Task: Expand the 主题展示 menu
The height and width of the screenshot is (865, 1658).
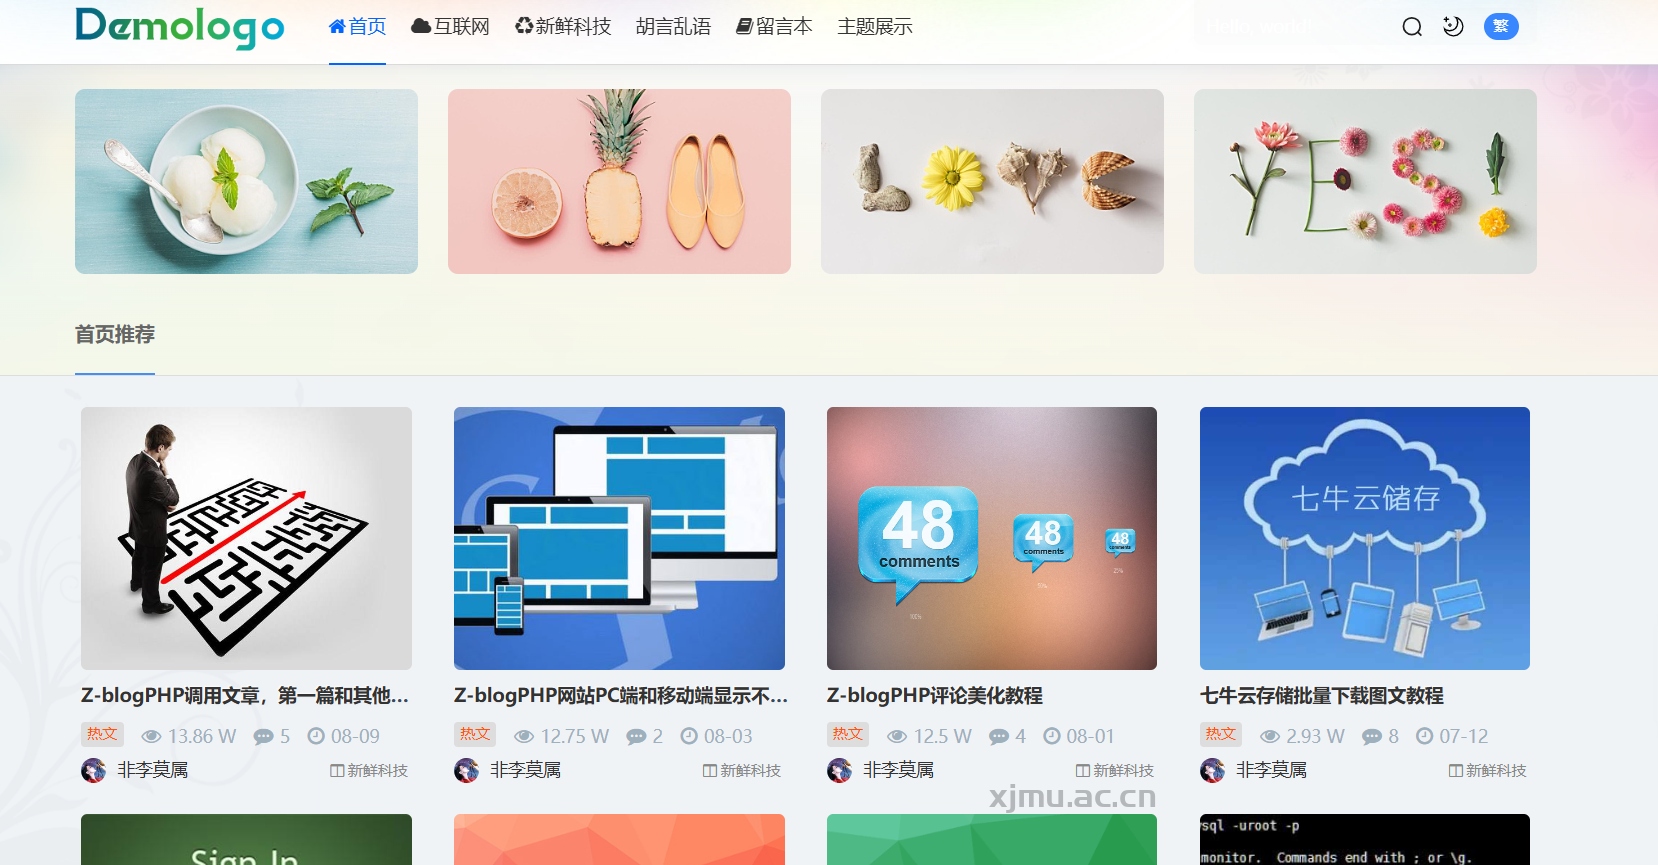Action: point(874,27)
